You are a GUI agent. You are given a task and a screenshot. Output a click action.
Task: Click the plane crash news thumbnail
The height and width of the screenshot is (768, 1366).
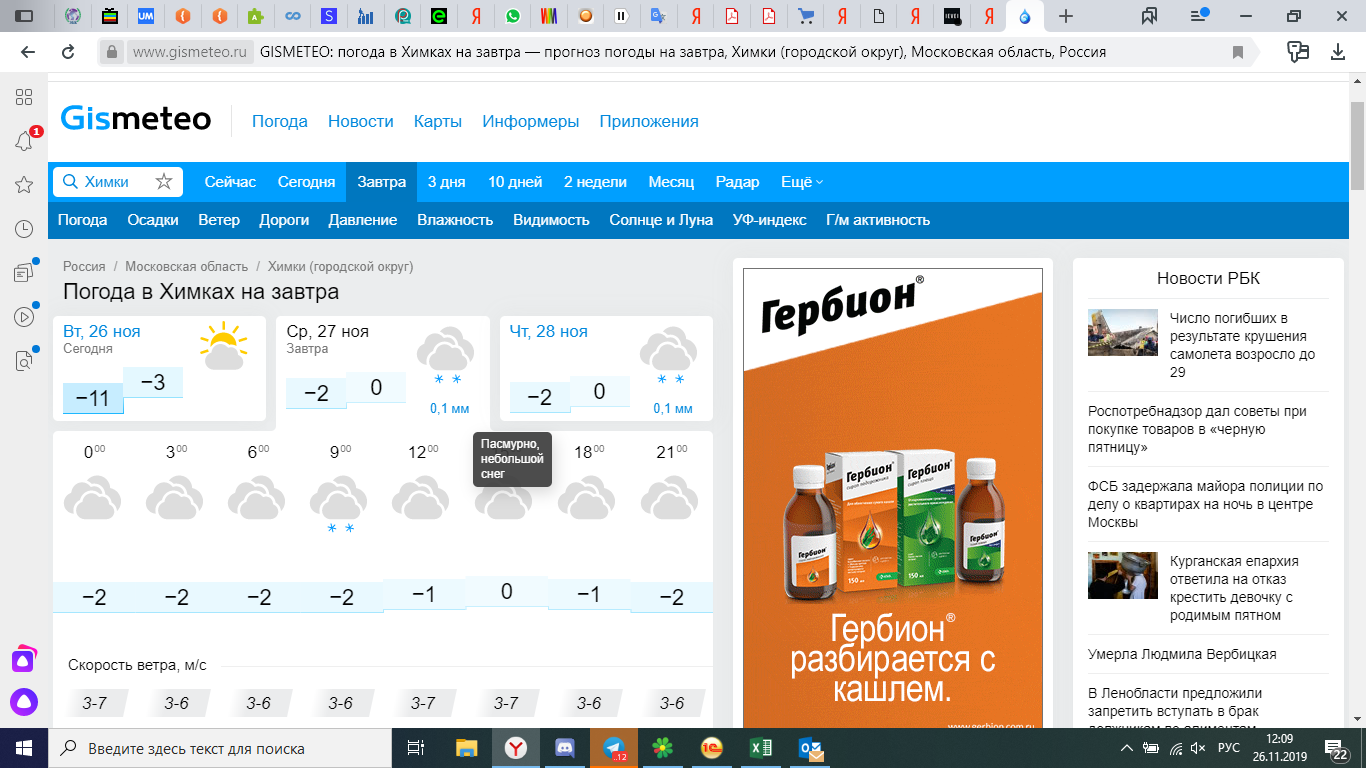click(1123, 332)
